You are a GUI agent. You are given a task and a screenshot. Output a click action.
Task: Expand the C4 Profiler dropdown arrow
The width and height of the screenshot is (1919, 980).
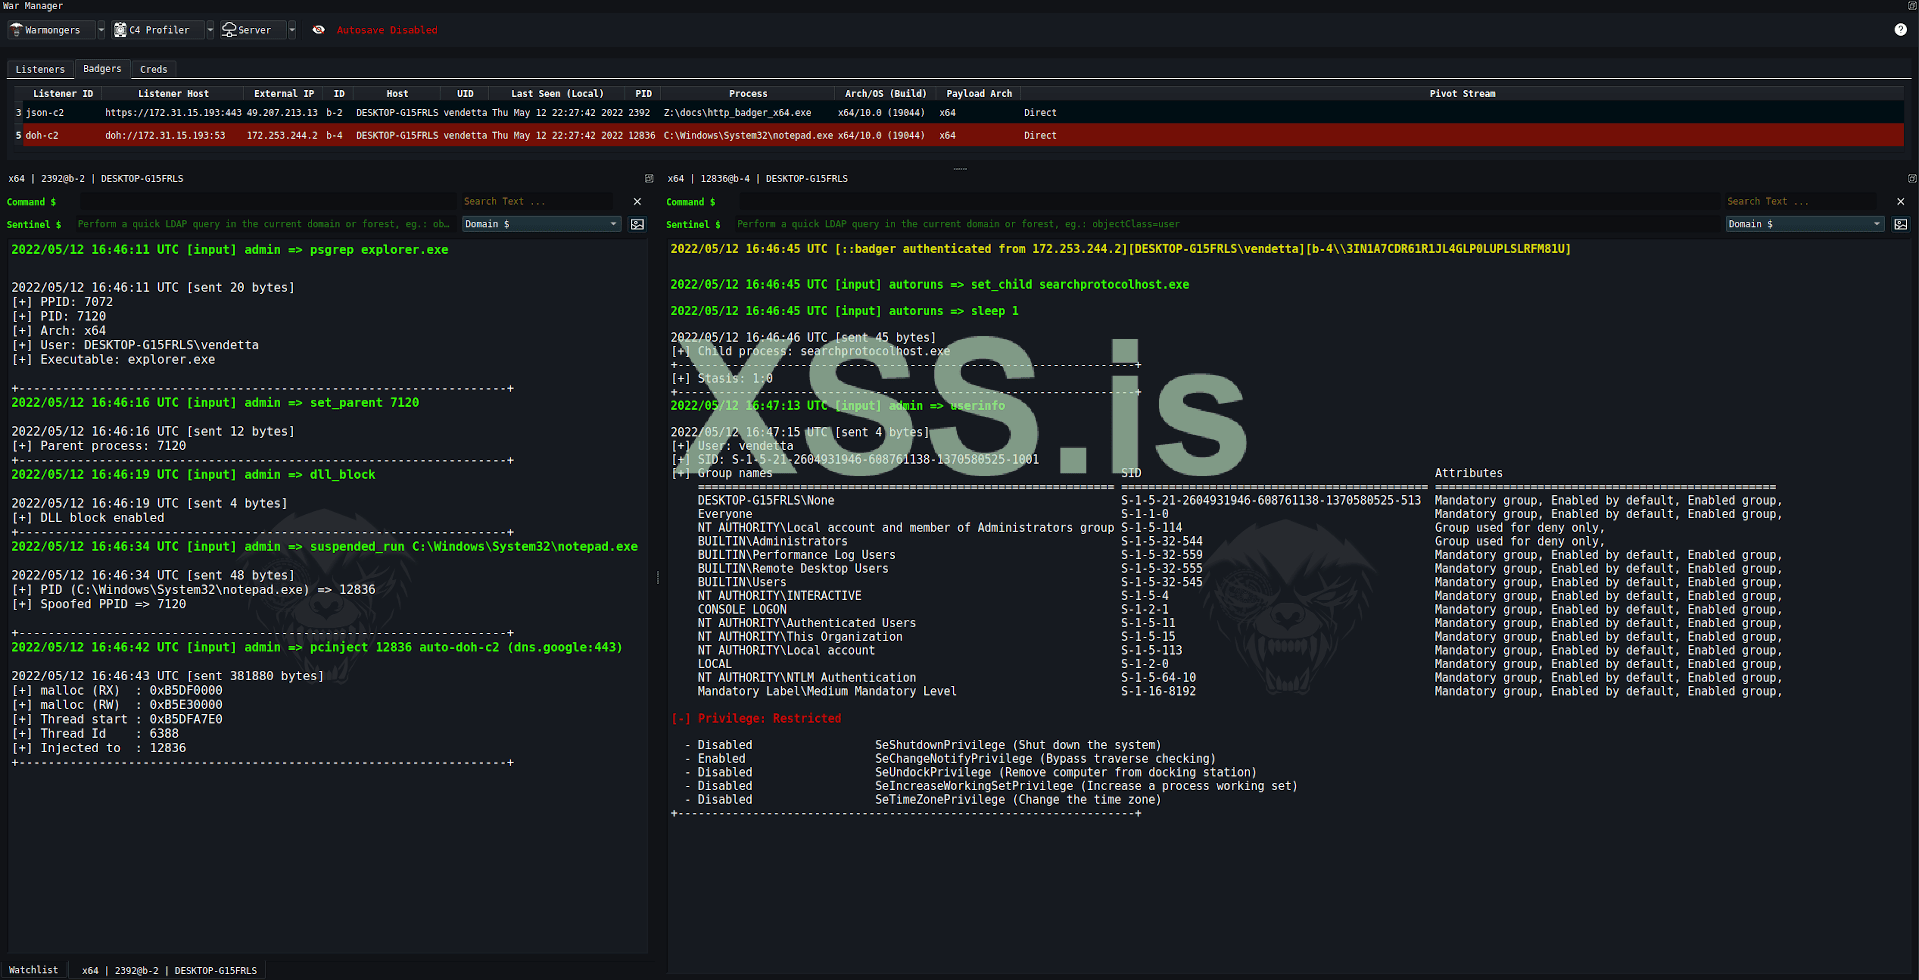210,30
